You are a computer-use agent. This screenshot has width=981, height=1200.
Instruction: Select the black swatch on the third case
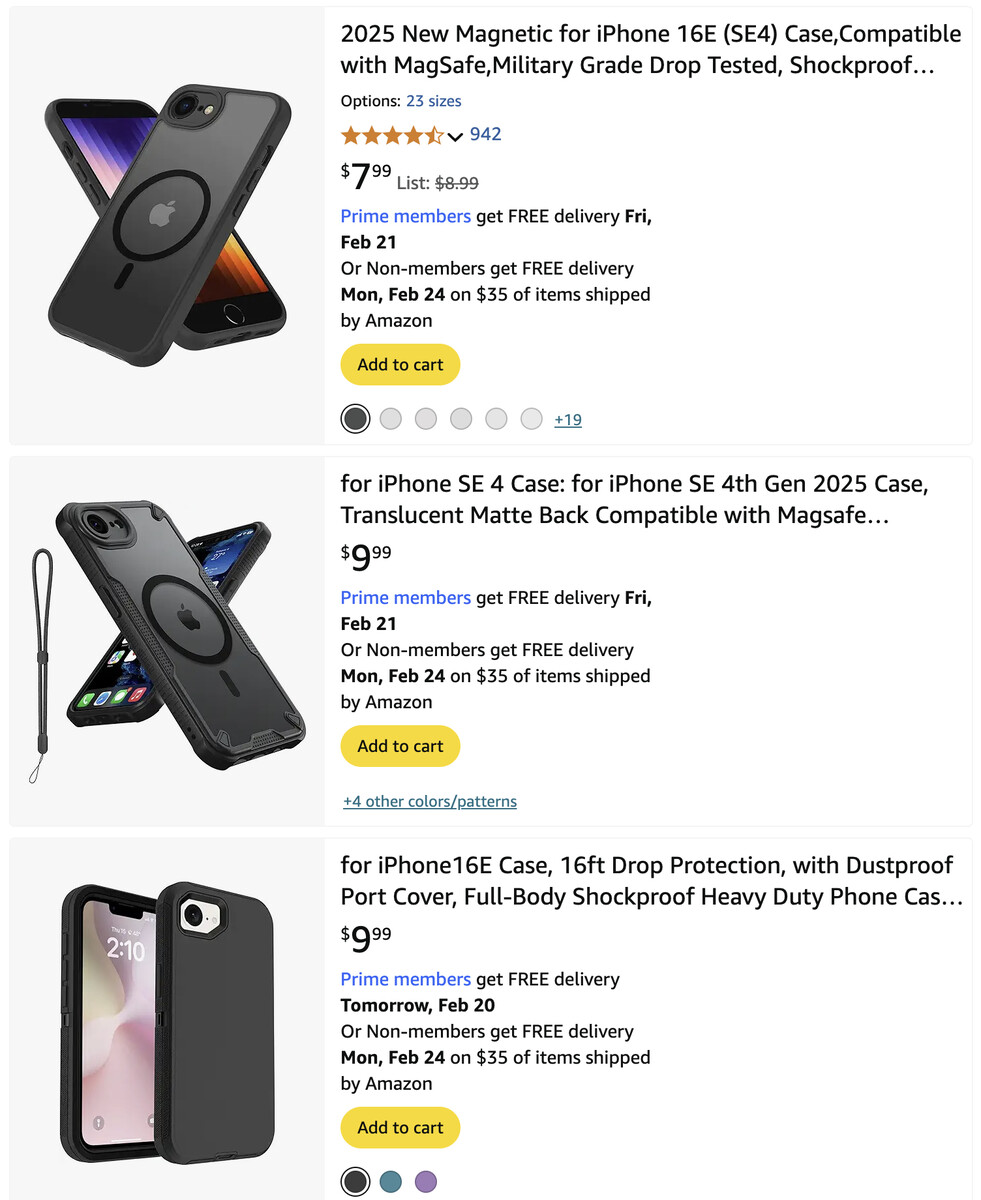pos(355,1181)
